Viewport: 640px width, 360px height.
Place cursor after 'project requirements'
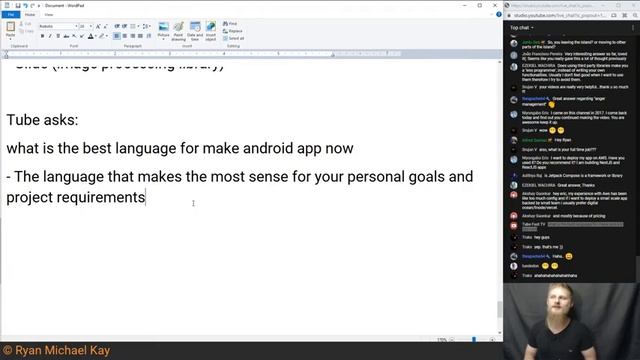(146, 198)
